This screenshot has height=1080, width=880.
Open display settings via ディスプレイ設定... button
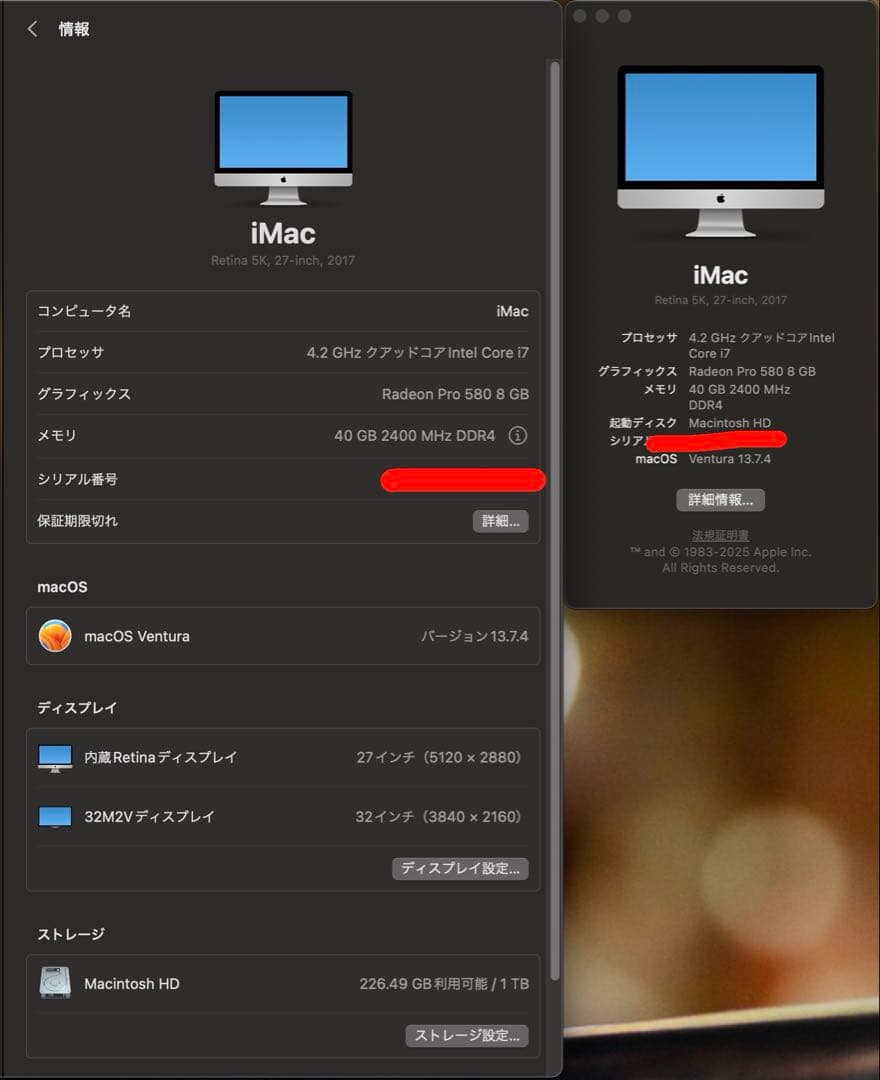click(461, 869)
